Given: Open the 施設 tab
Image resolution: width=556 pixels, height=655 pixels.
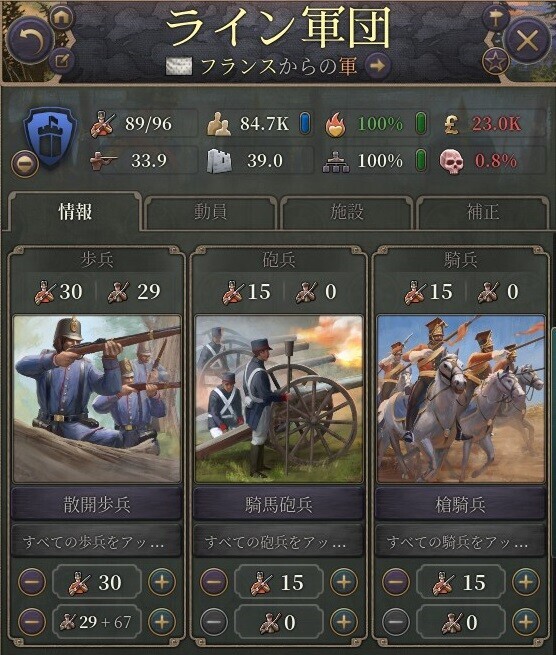Looking at the screenshot, I should [347, 212].
